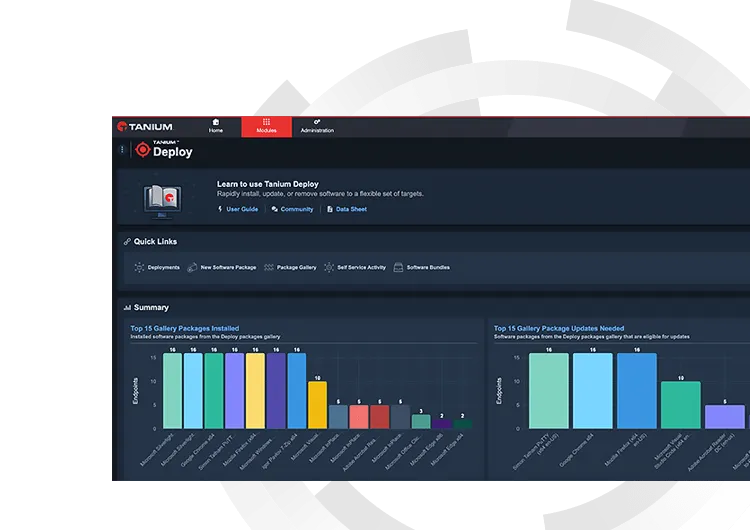
Task: Click the Package Gallery icon
Action: pyautogui.click(x=269, y=267)
